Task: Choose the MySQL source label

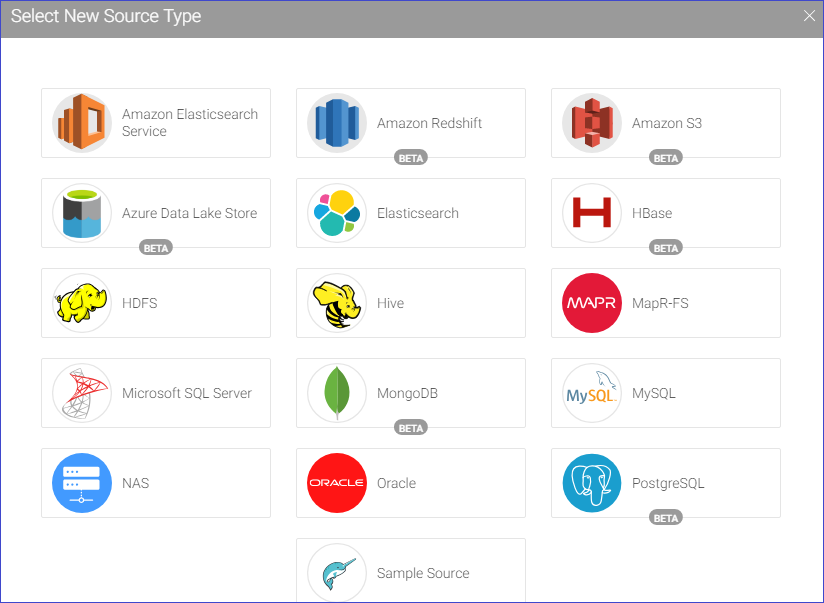Action: (653, 393)
